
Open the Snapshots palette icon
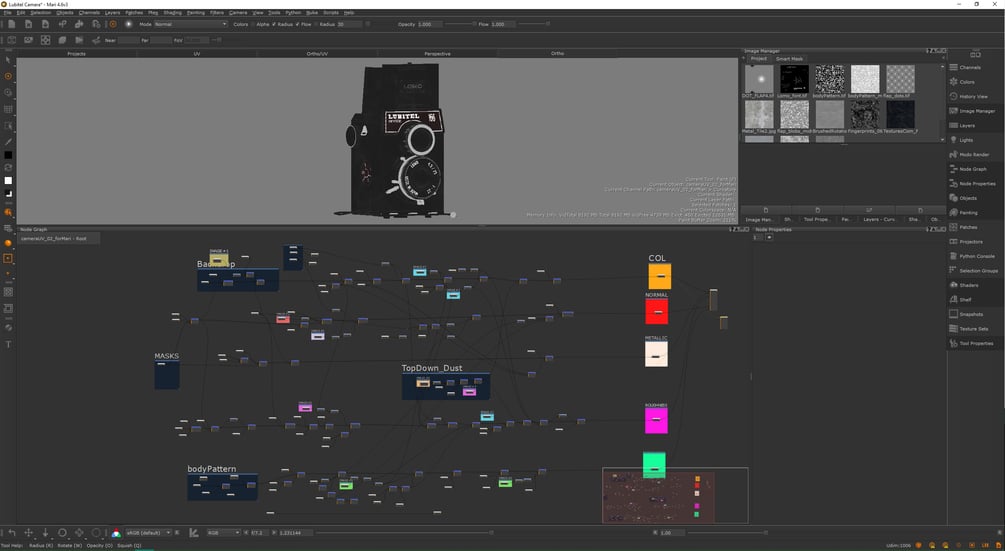click(x=954, y=314)
